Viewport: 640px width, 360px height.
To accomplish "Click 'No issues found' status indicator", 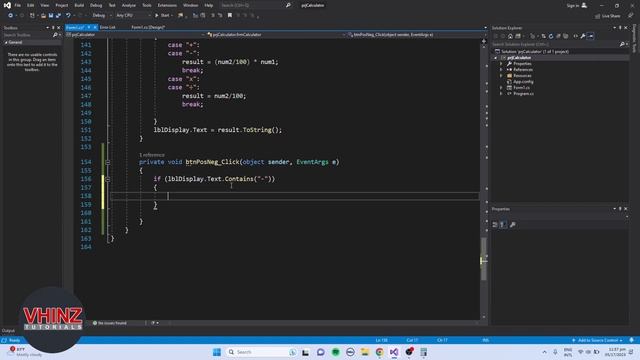I will click(x=110, y=323).
